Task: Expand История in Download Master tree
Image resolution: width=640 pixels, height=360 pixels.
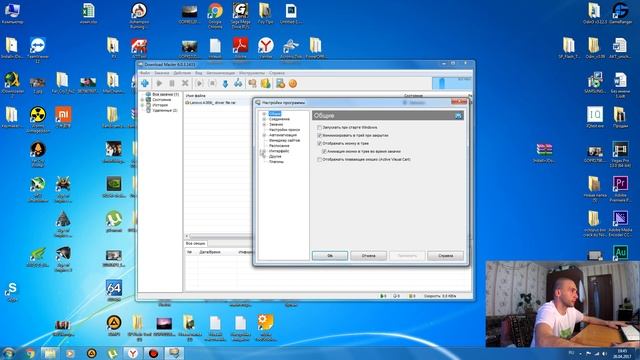Action: pyautogui.click(x=142, y=105)
